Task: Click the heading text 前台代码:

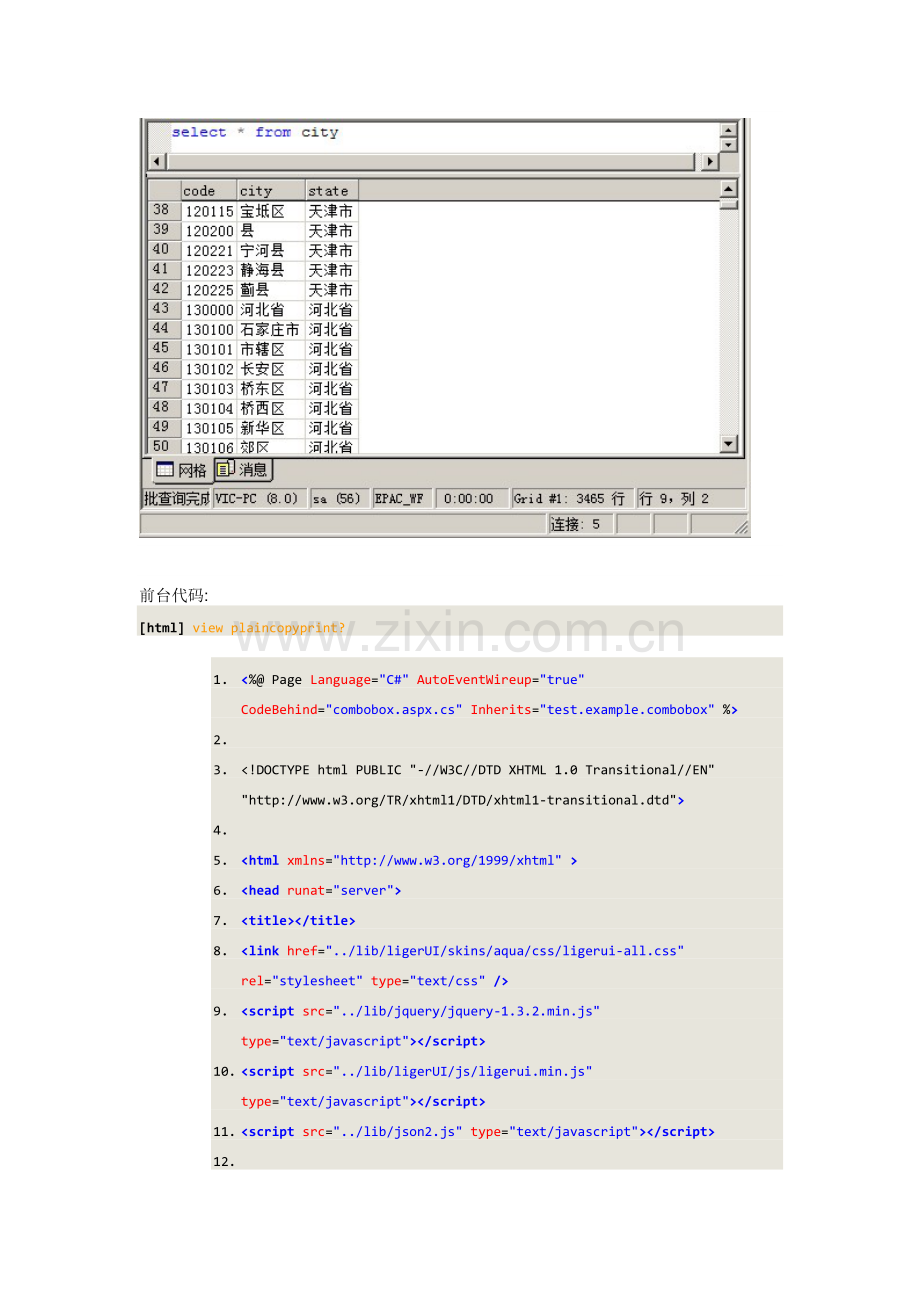Action: tap(174, 596)
